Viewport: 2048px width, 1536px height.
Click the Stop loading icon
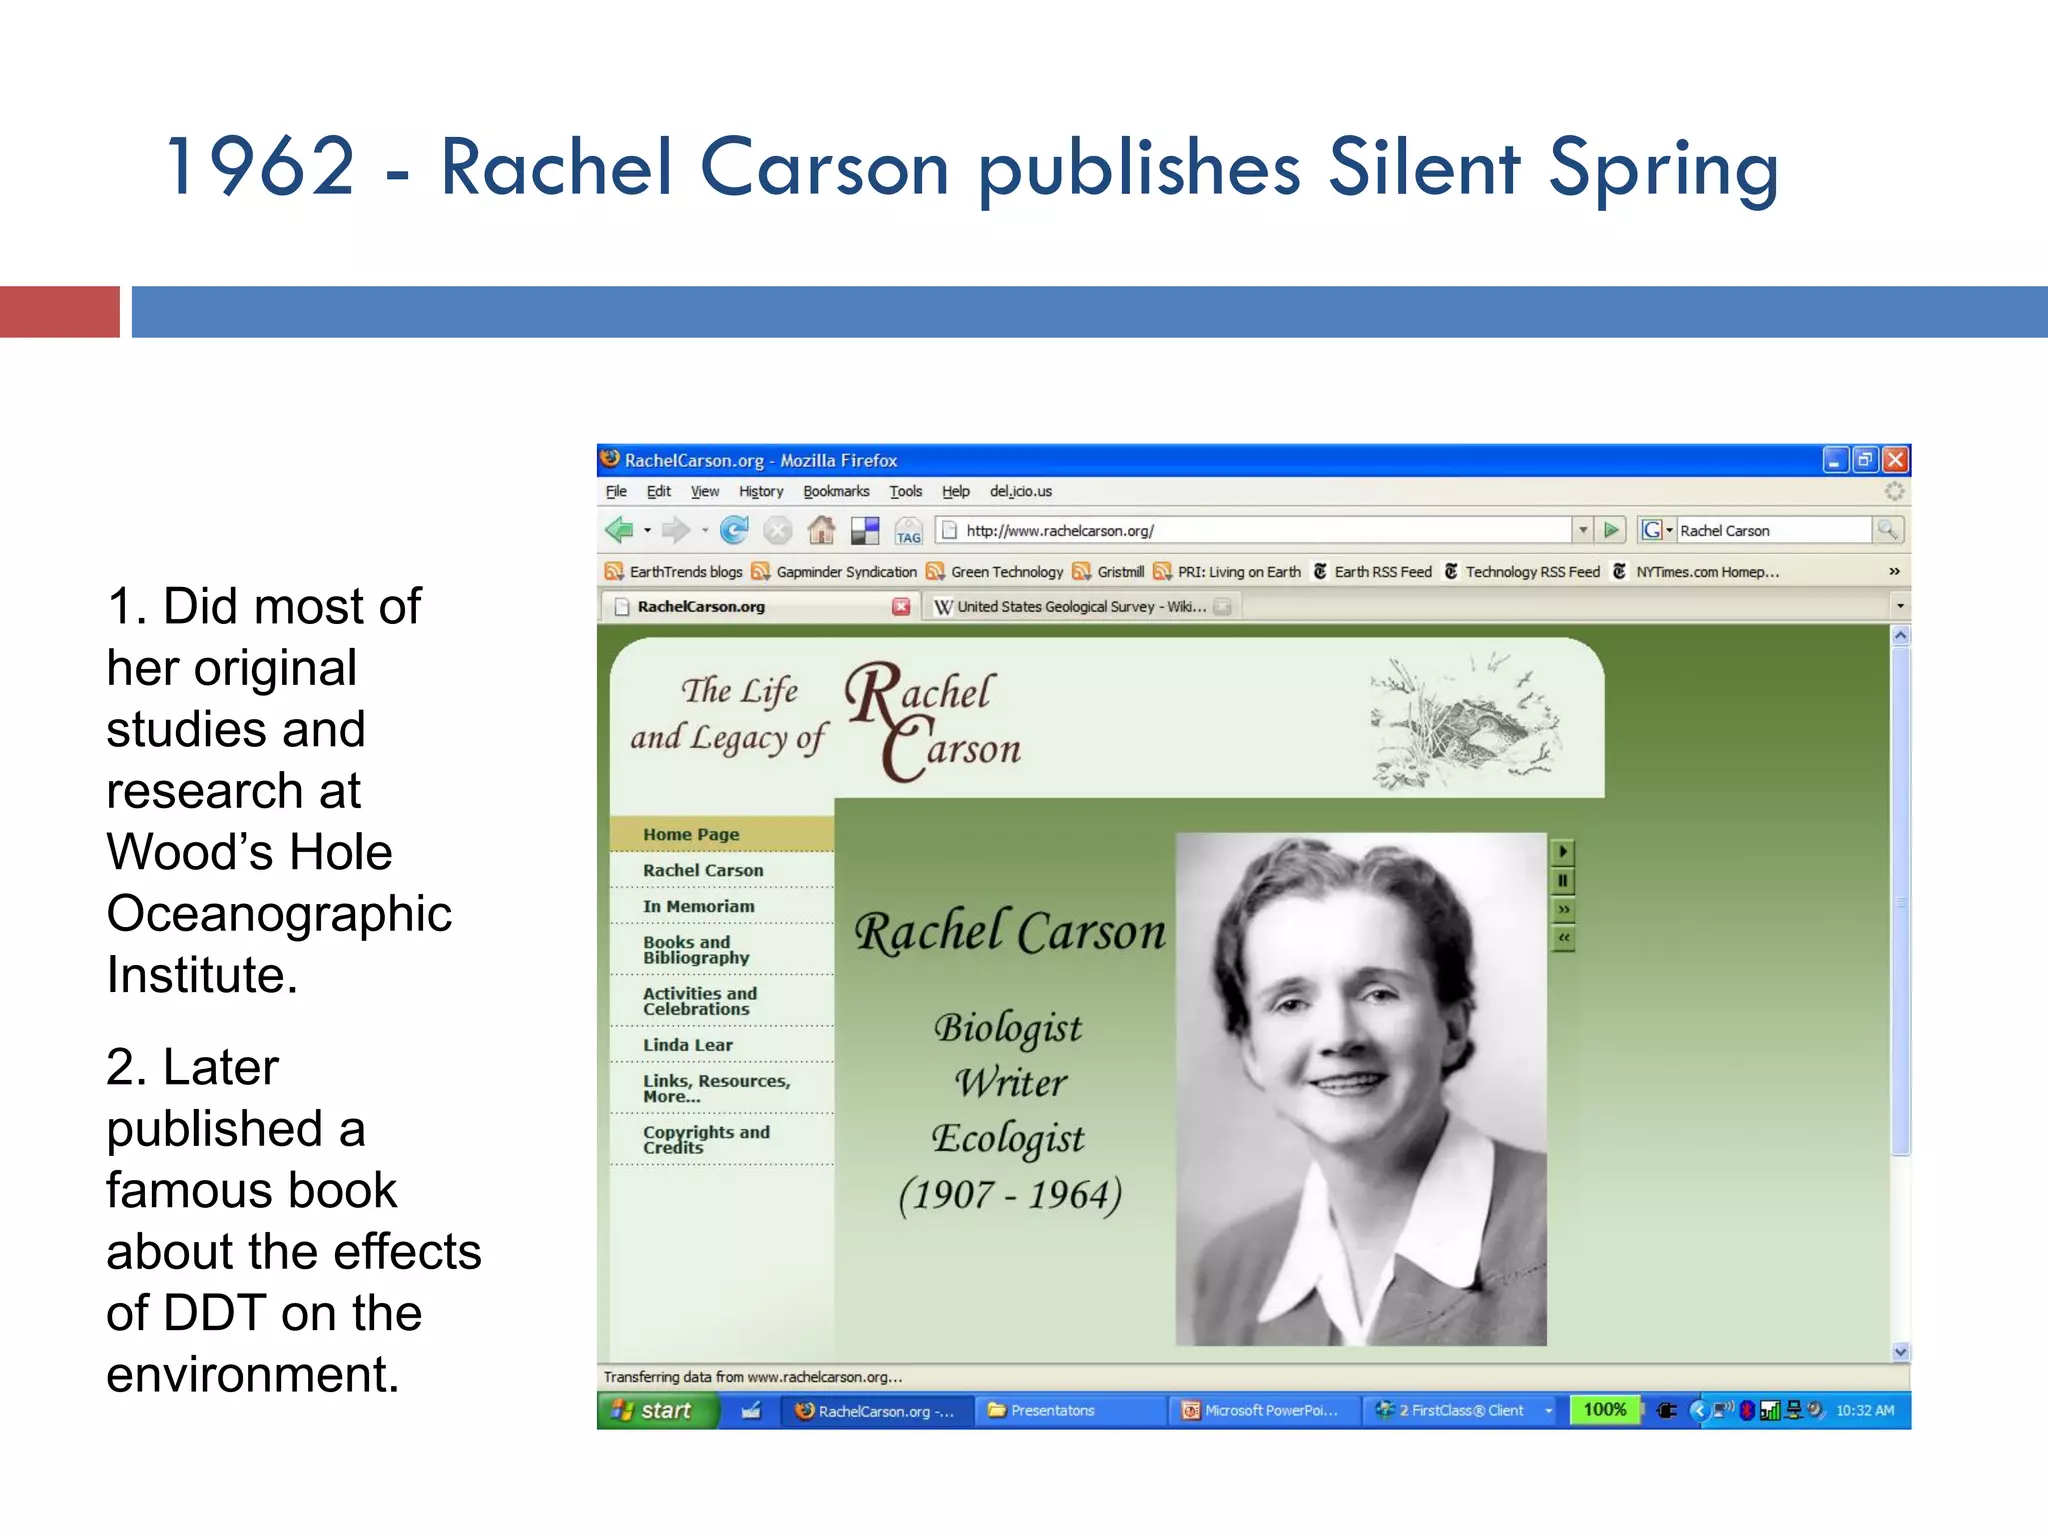[x=777, y=530]
